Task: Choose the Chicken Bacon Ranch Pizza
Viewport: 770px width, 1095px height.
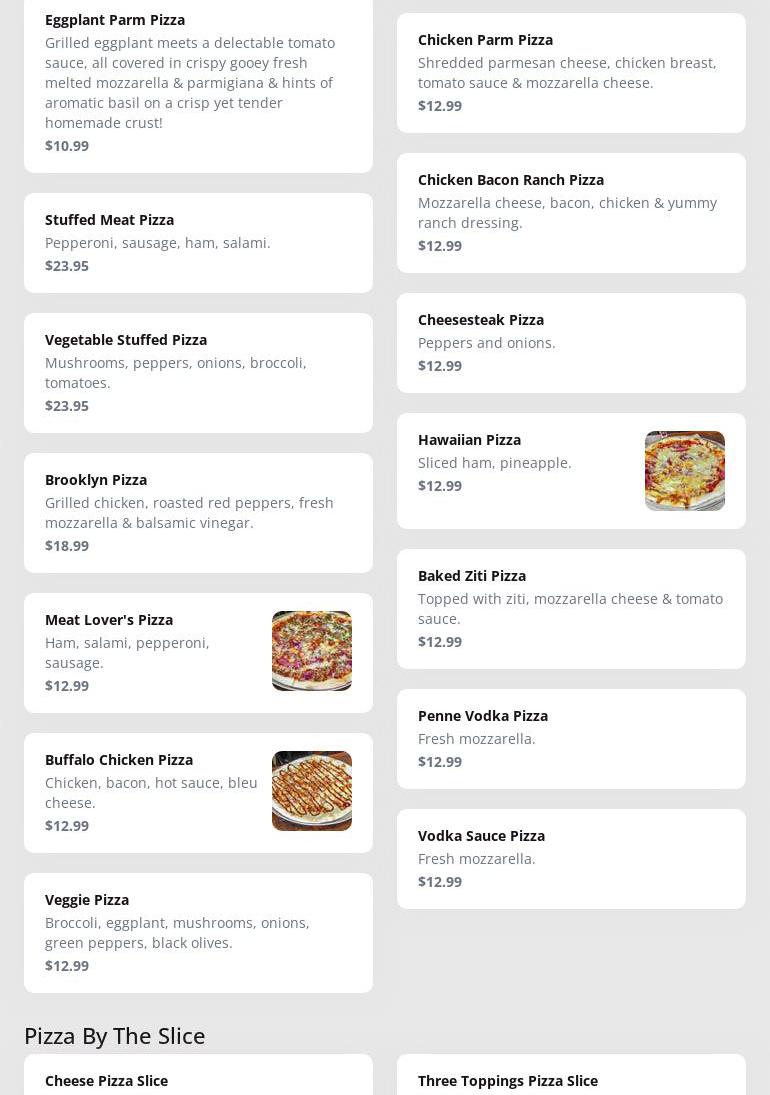Action: click(x=571, y=213)
